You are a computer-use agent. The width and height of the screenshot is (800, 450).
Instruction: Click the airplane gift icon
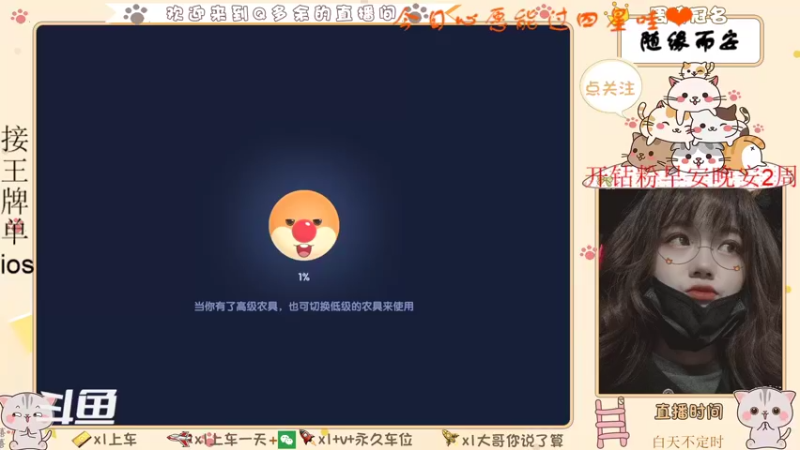(x=180, y=438)
